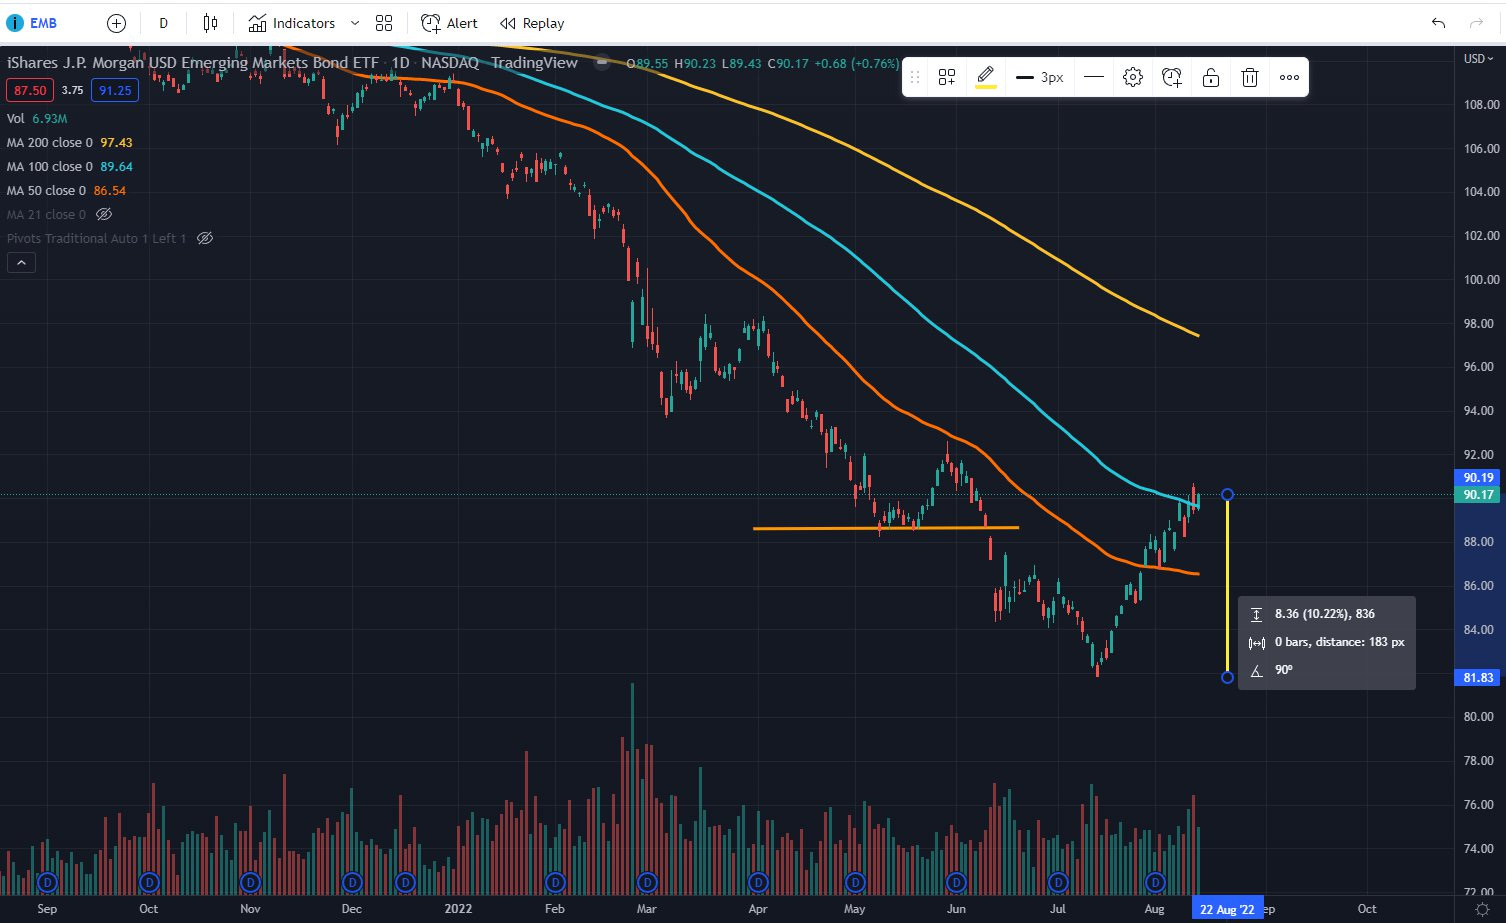Screen dimensions: 1506x923
Task: Select the upper endpoint of yellow measure line
Action: (x=1228, y=495)
